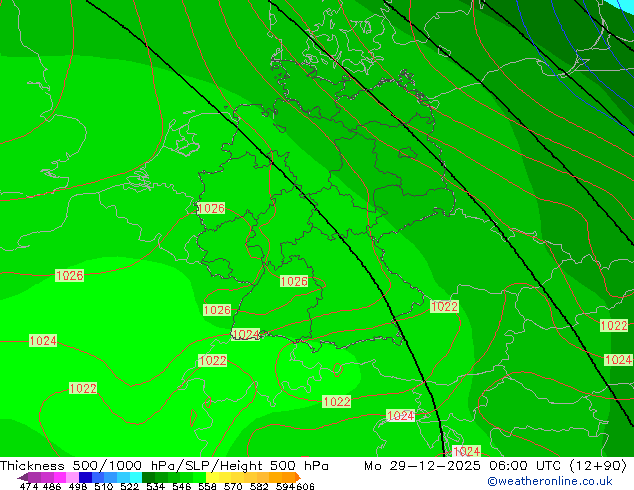Click the 1024 label just above the date caption
This screenshot has width=634, height=490.
466,451
